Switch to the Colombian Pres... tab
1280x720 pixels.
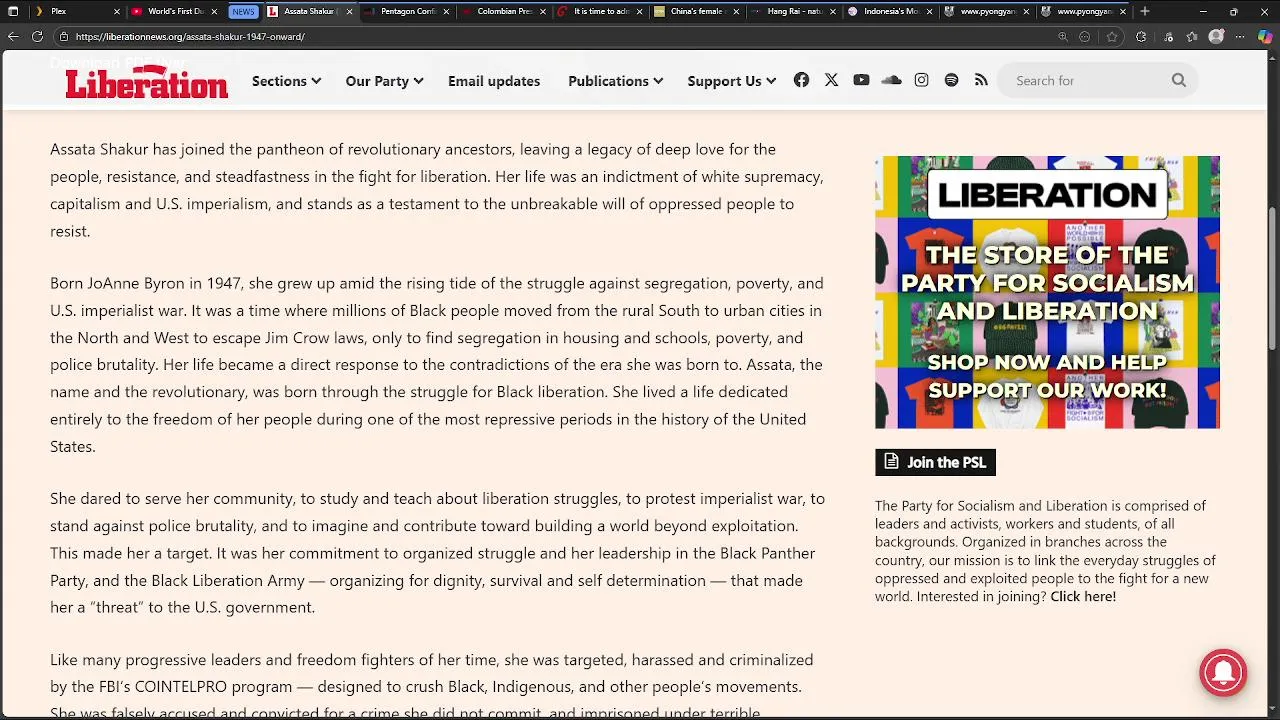pyautogui.click(x=503, y=11)
